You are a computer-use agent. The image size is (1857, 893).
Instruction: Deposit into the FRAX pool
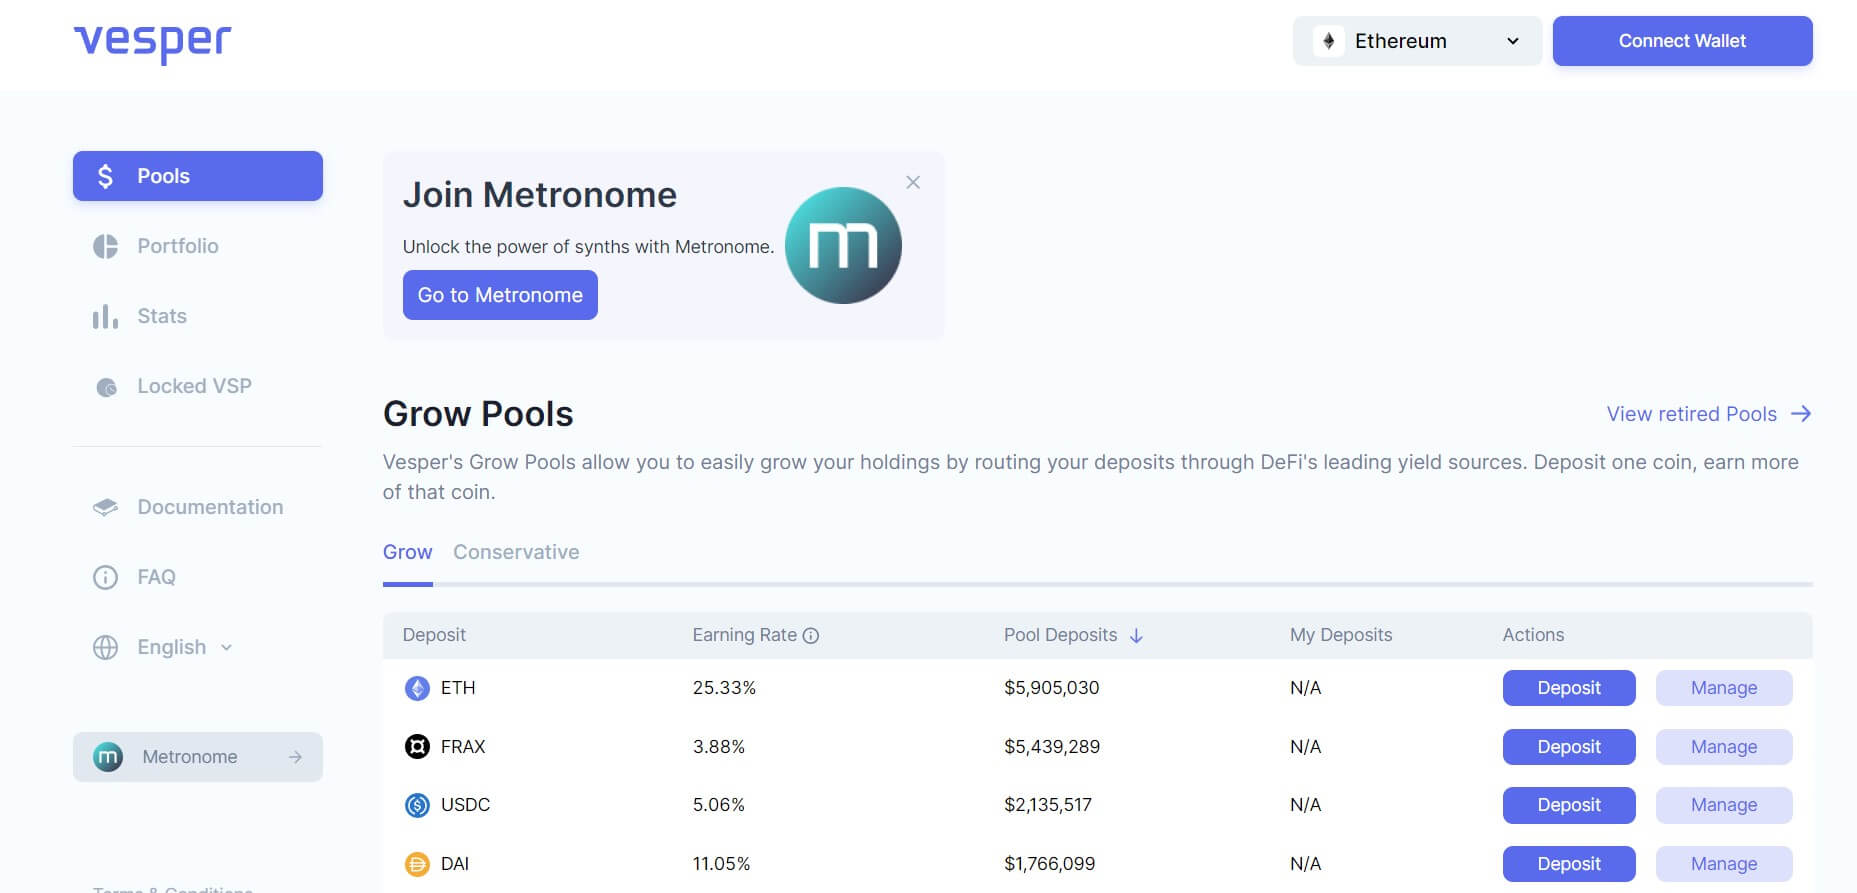click(x=1569, y=747)
